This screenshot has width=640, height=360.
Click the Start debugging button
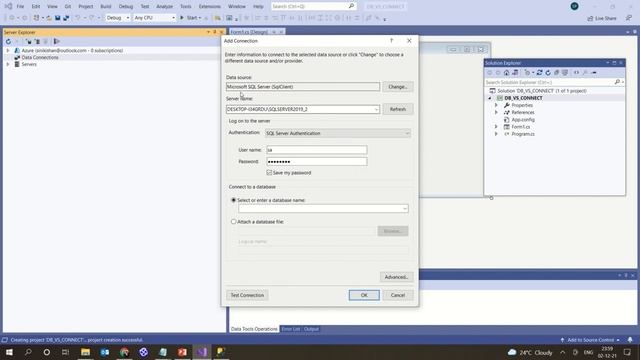(x=190, y=18)
